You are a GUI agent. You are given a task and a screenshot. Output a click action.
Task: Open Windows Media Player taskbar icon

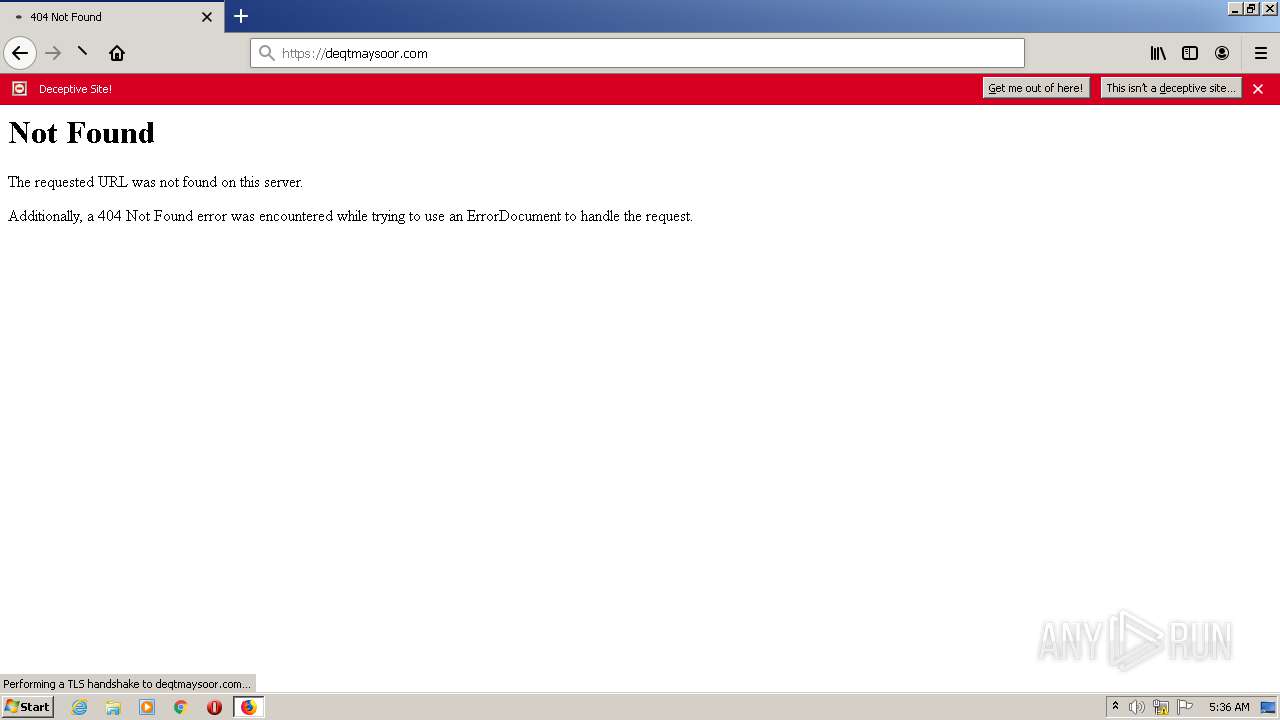(147, 707)
